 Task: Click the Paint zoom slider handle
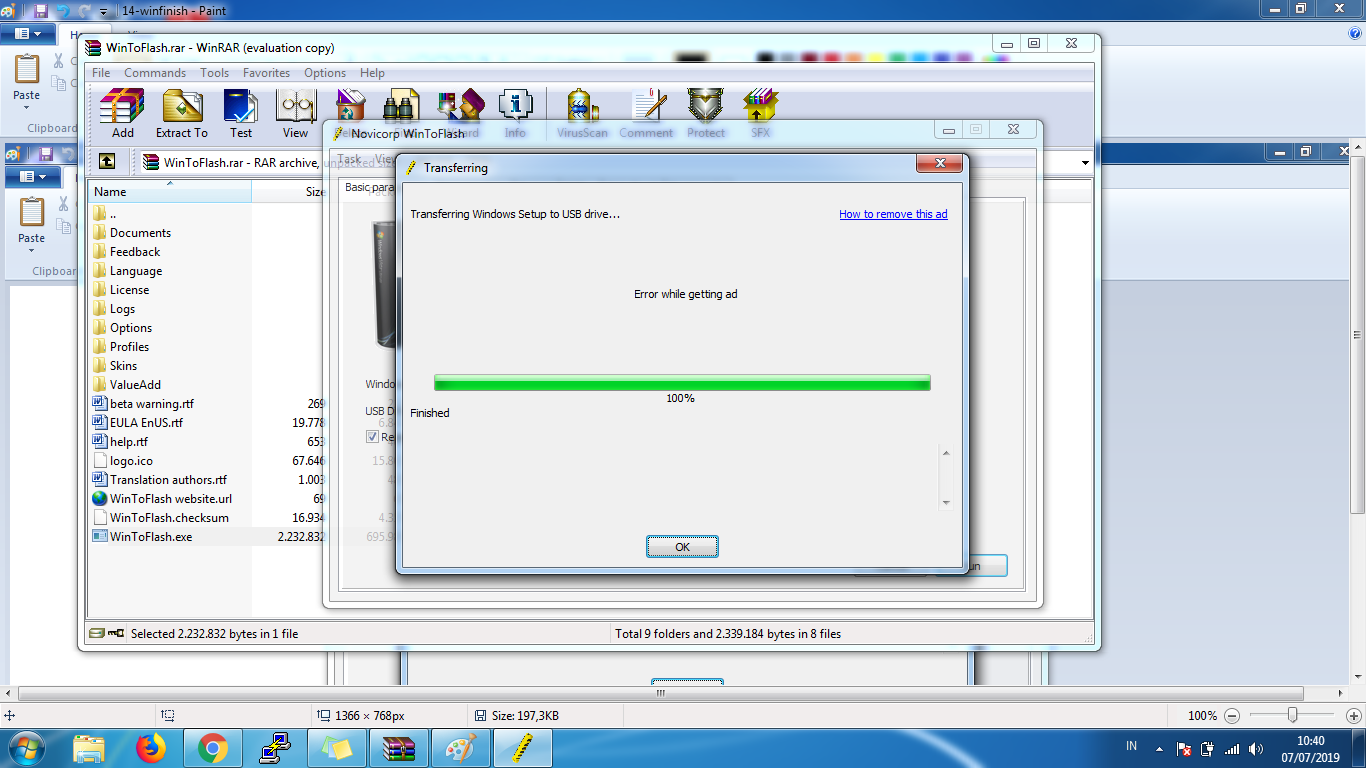point(1293,715)
